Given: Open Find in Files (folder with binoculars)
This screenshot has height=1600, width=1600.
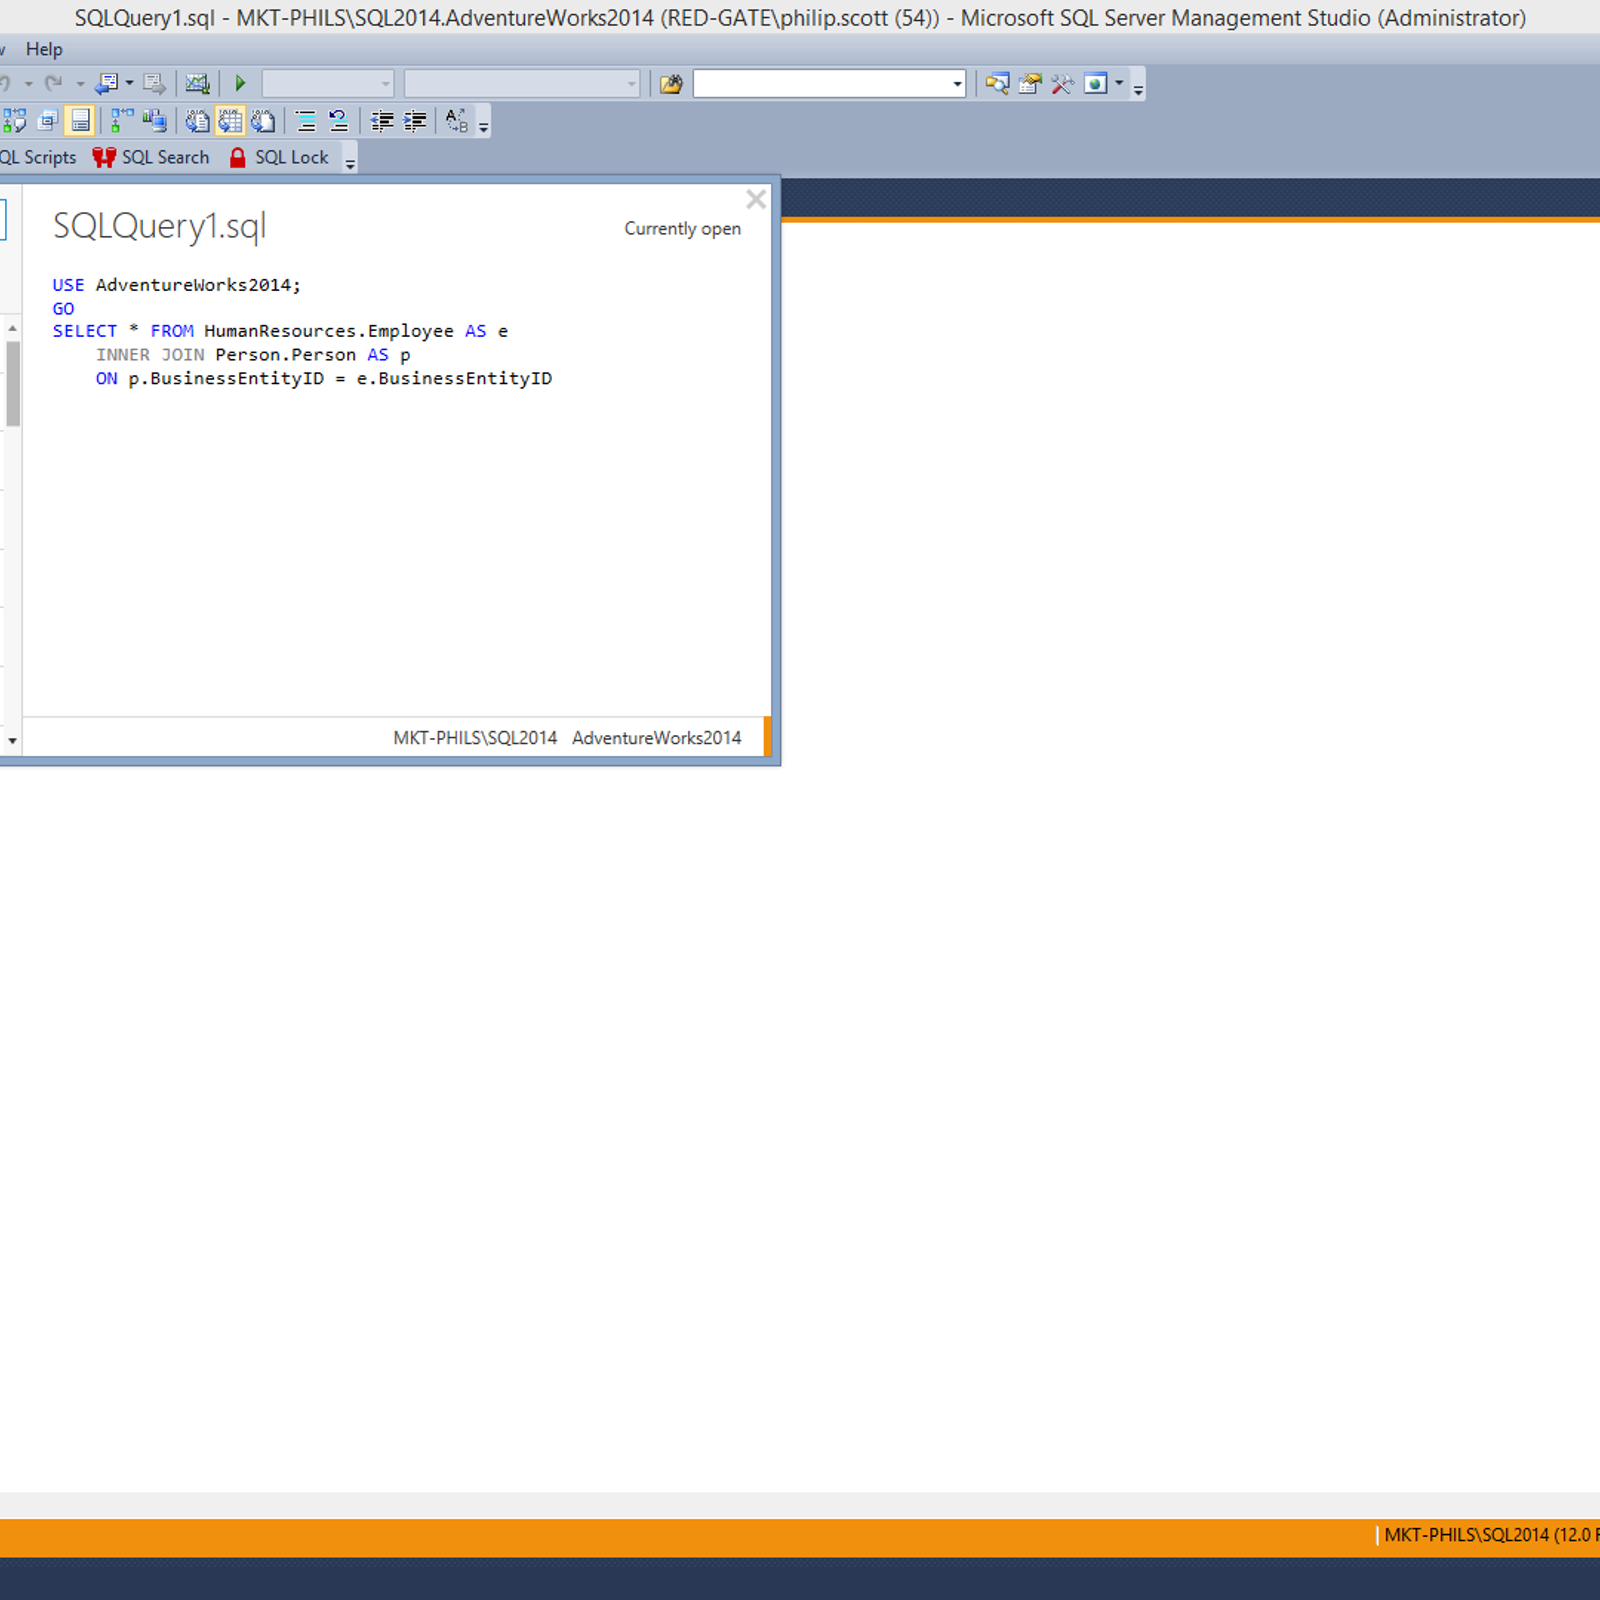Looking at the screenshot, I should click(x=671, y=84).
